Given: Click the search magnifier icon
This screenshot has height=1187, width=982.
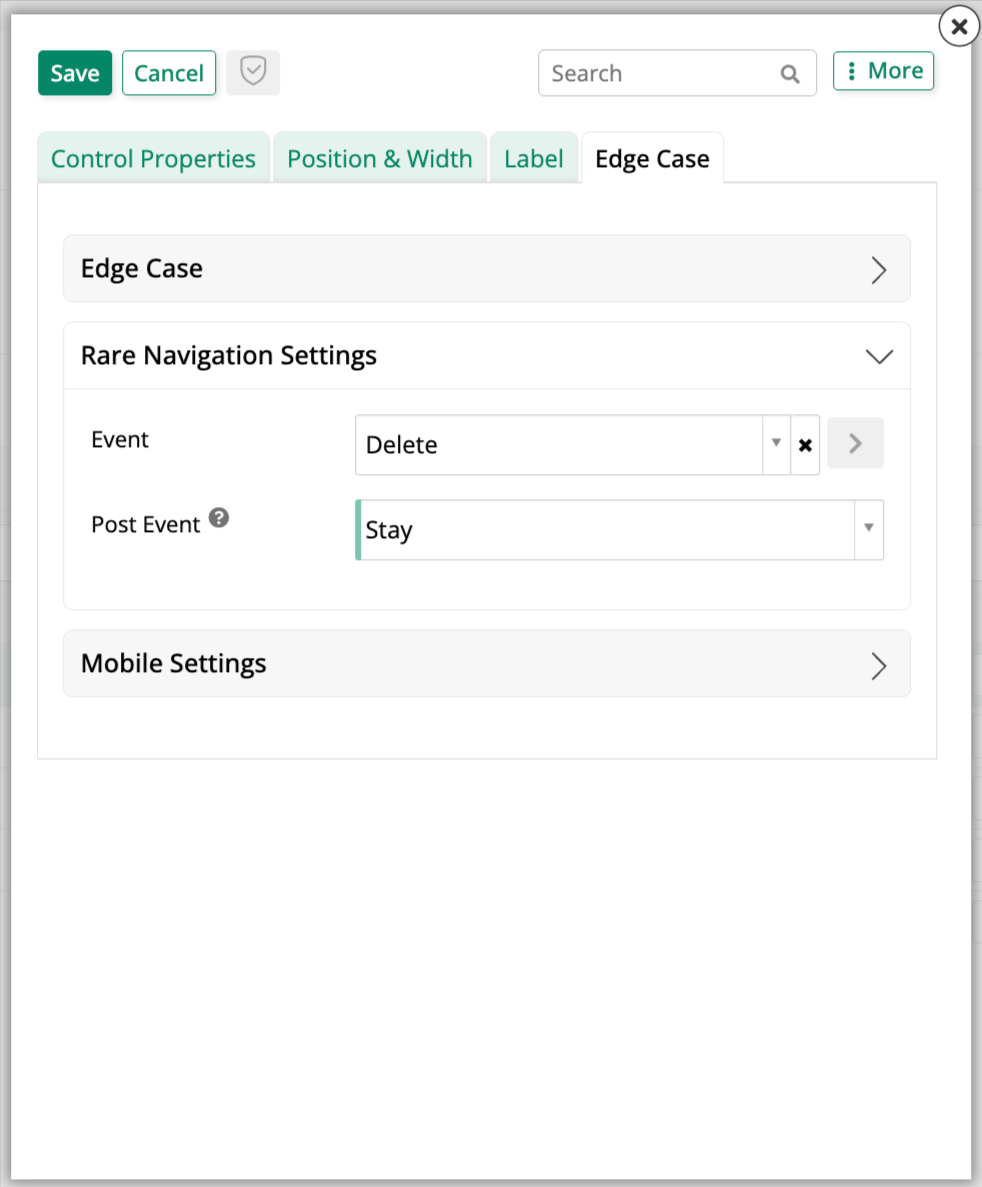Looking at the screenshot, I should (x=790, y=73).
